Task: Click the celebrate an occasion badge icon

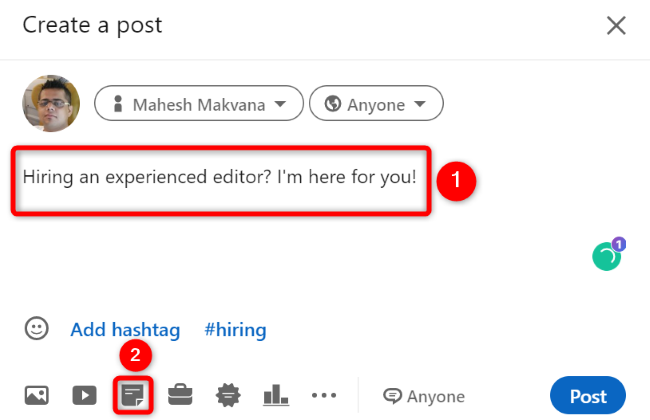Action: (x=226, y=396)
